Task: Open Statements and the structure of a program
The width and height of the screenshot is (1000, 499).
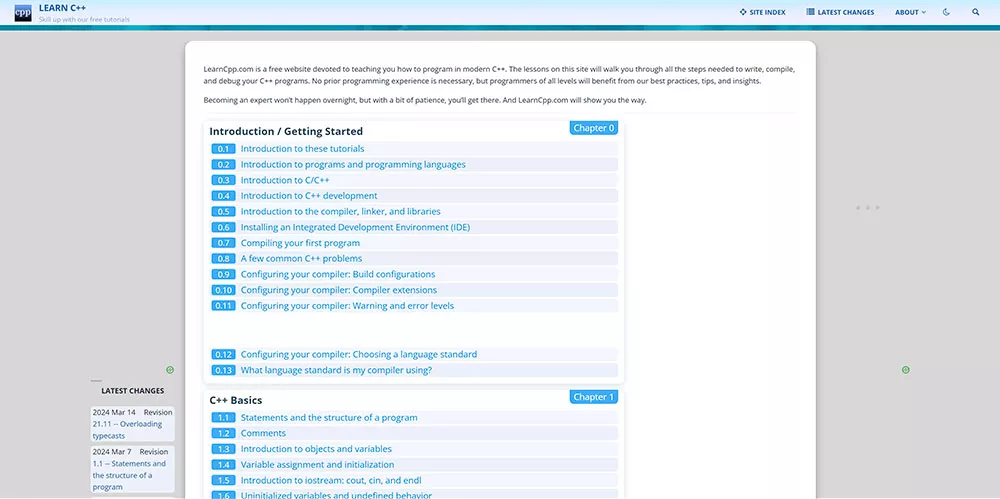Action: [329, 417]
